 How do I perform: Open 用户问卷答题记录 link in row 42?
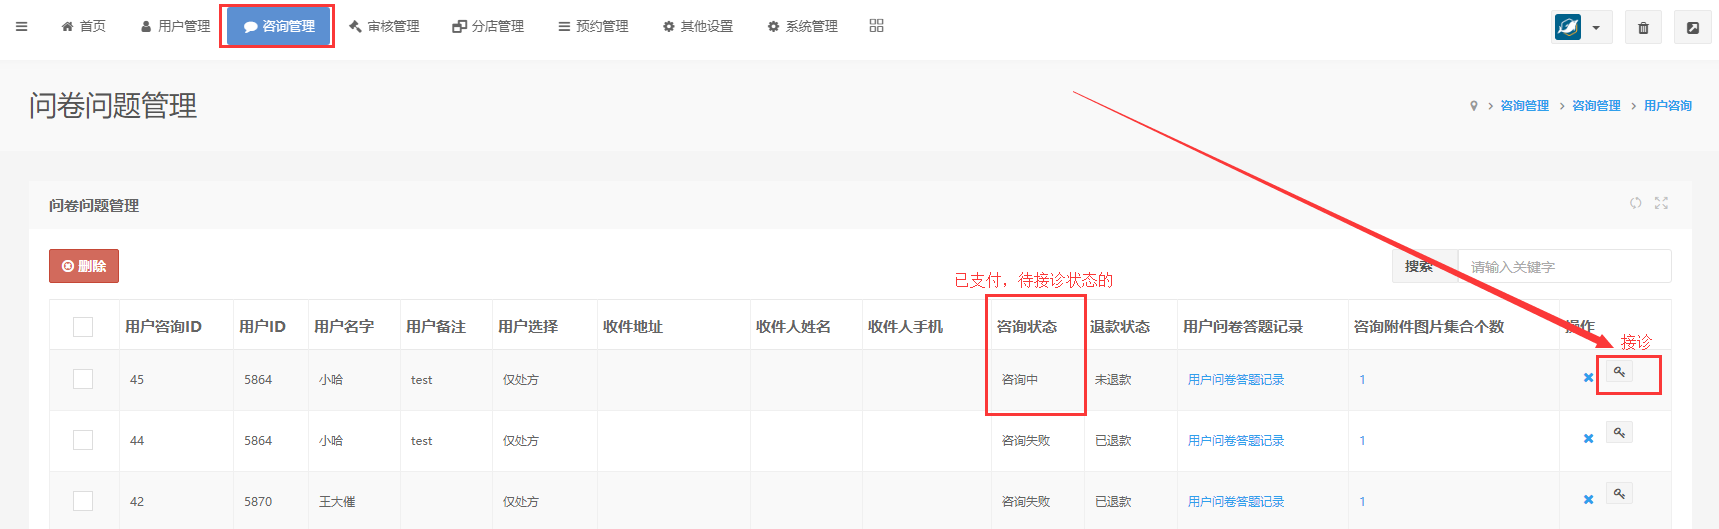point(1236,502)
